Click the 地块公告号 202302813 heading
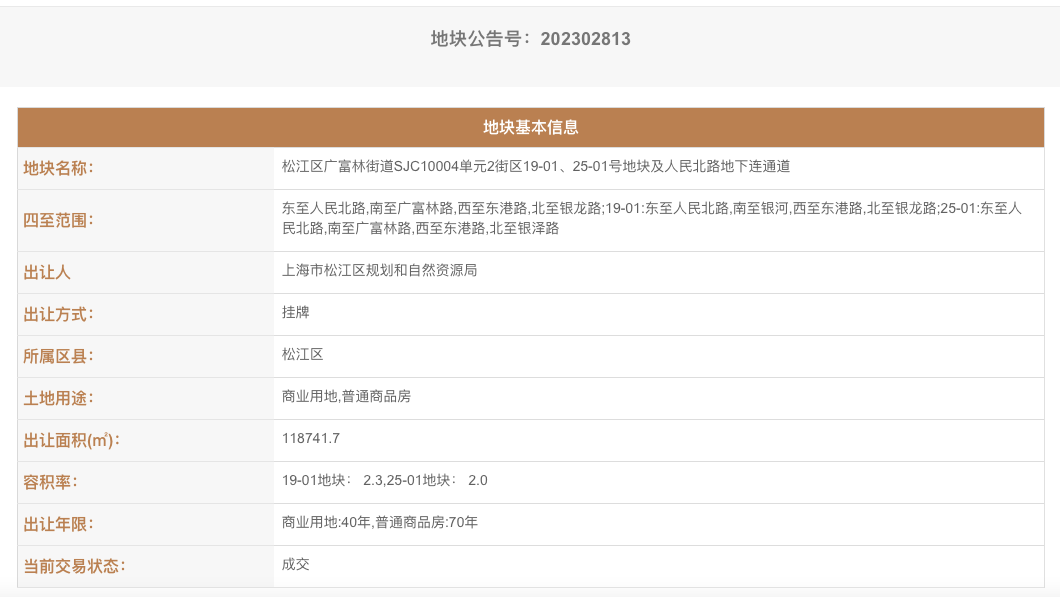The image size is (1060, 597). coord(530,39)
